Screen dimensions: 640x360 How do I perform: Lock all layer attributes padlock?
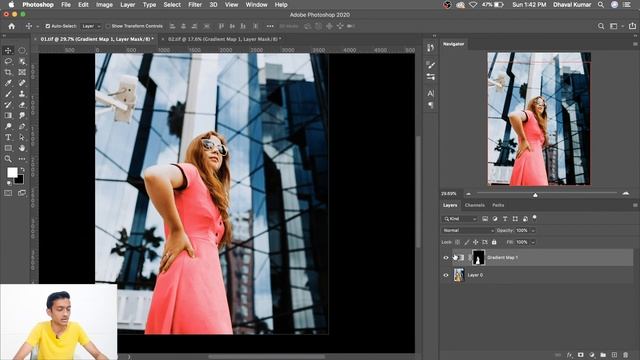coord(494,242)
